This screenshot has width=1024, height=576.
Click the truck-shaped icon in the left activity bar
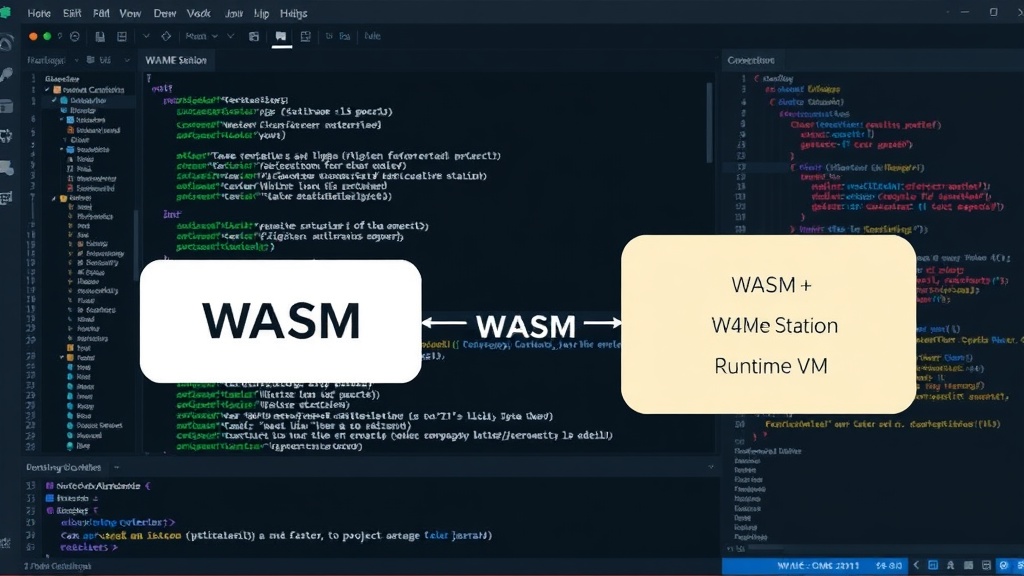(7, 168)
